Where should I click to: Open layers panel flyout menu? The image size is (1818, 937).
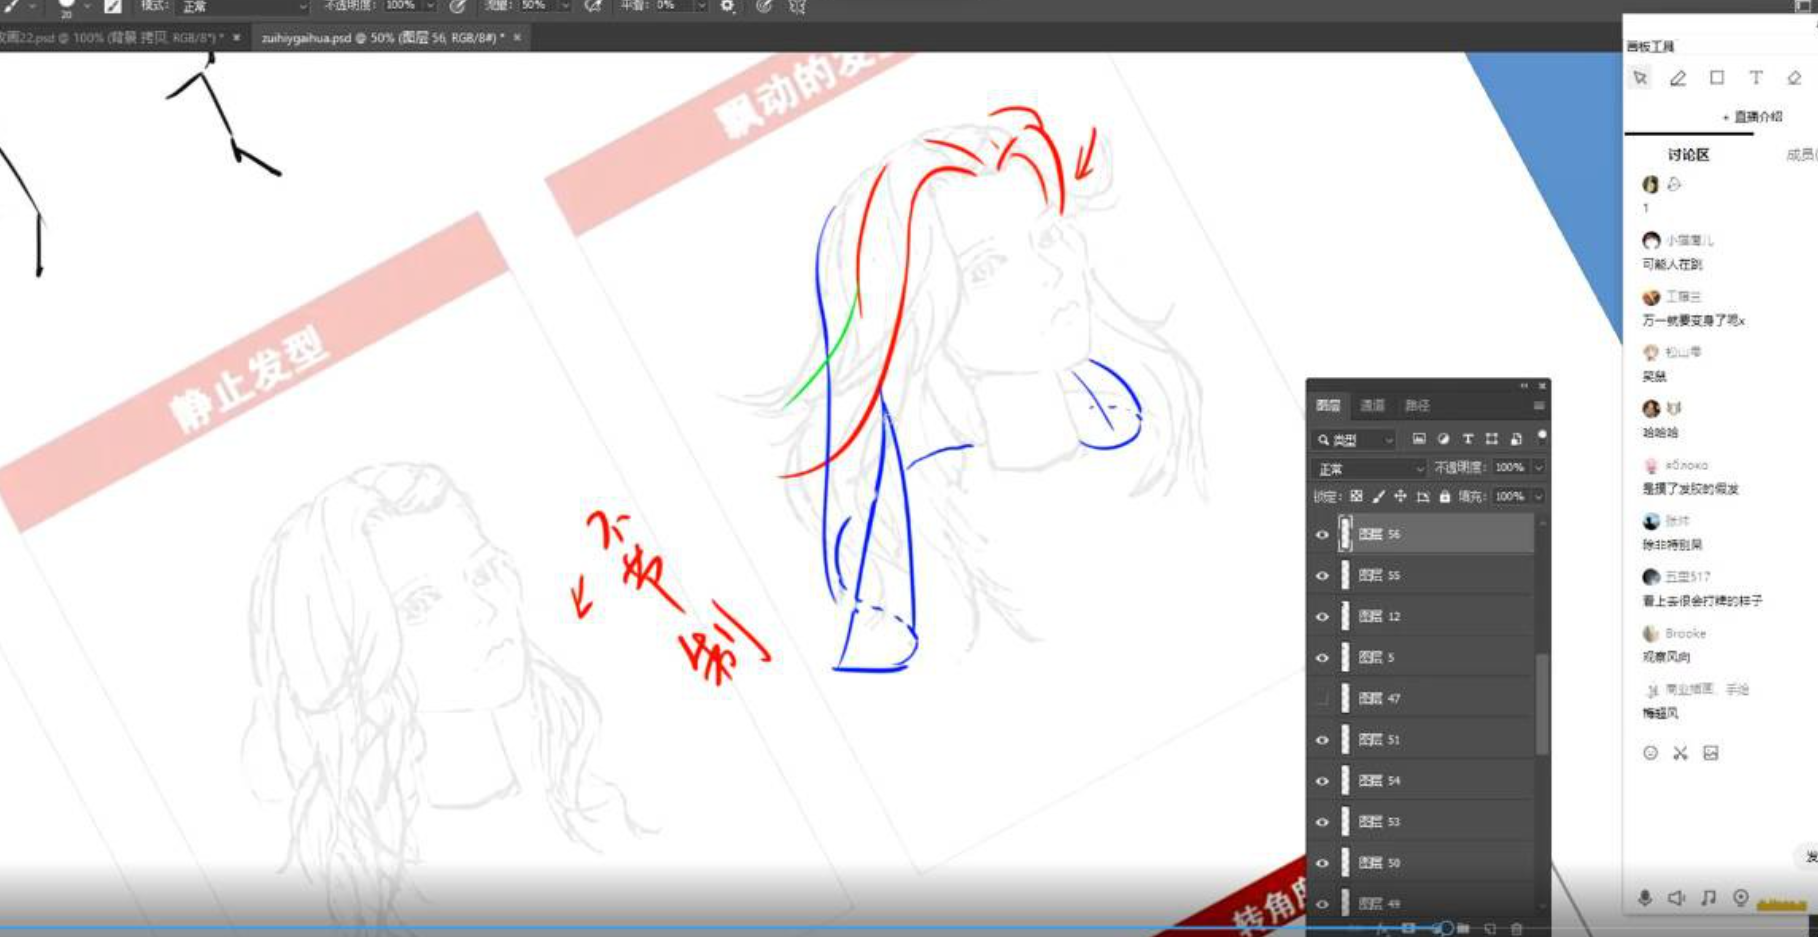tap(1538, 405)
